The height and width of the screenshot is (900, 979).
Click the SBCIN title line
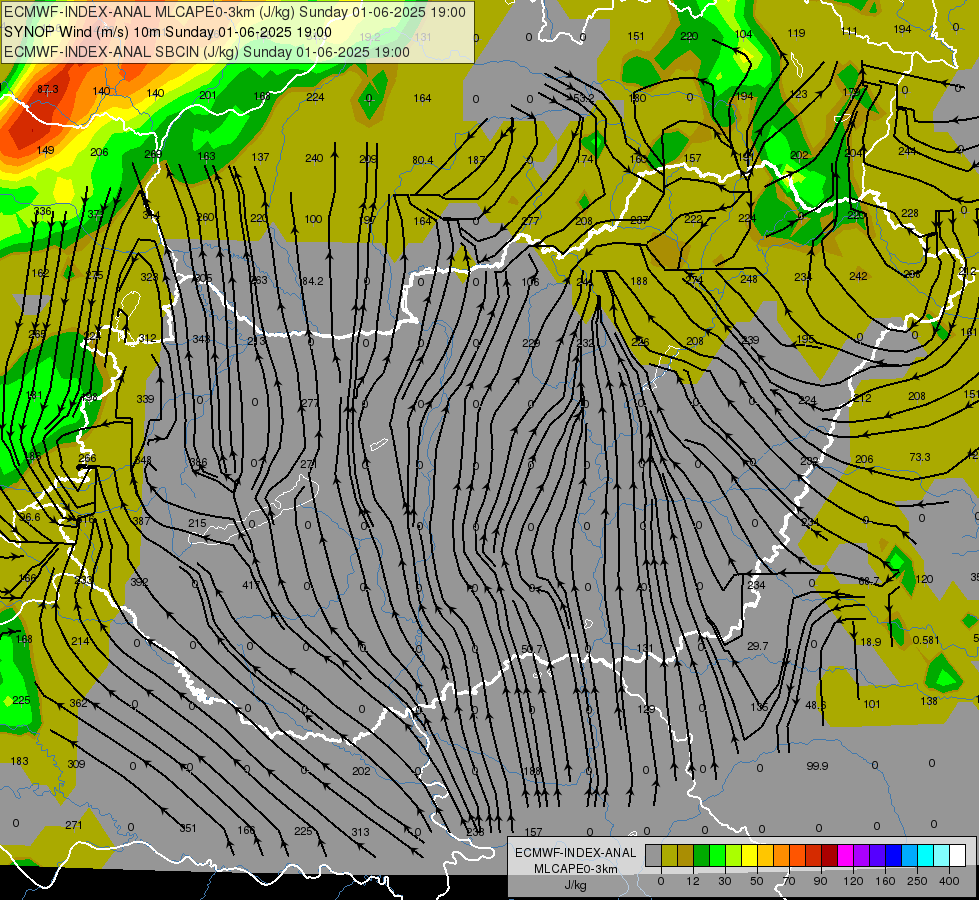[x=207, y=52]
